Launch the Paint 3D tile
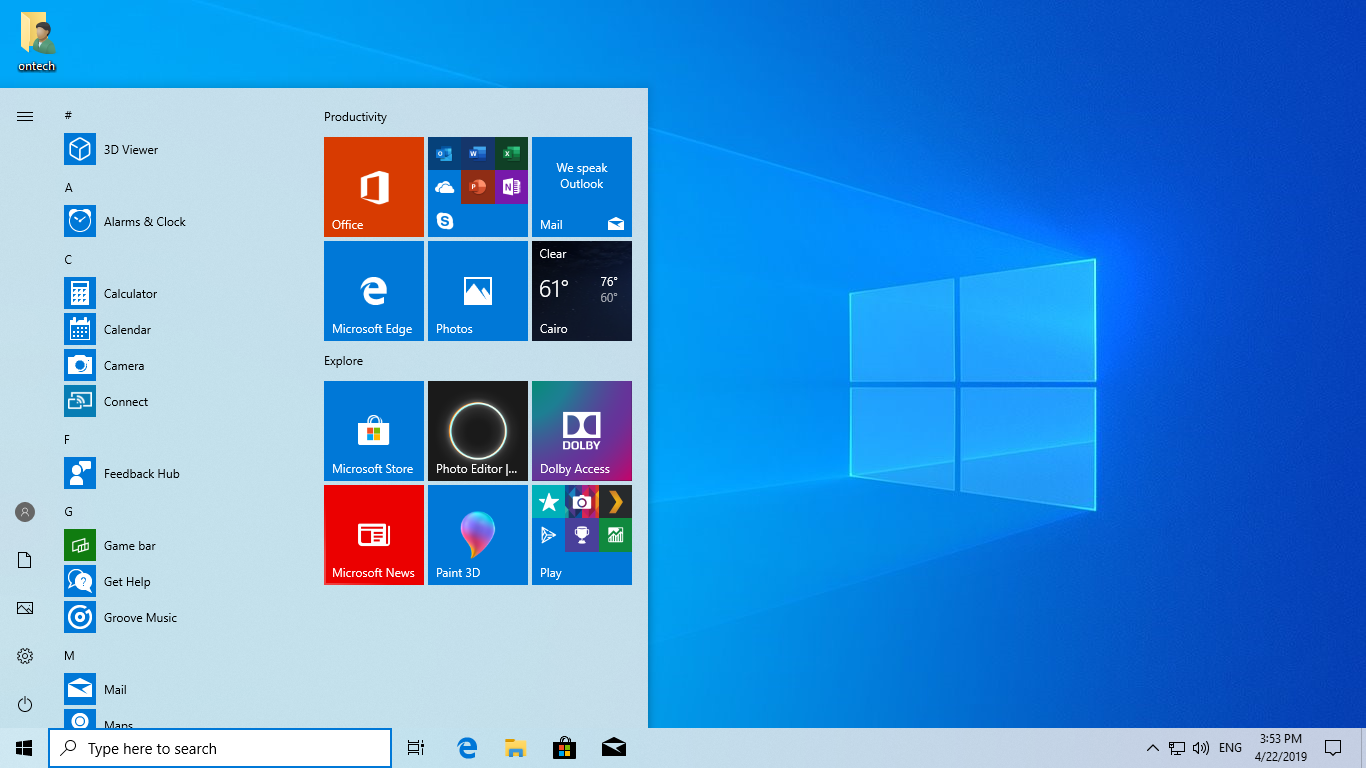 [478, 535]
